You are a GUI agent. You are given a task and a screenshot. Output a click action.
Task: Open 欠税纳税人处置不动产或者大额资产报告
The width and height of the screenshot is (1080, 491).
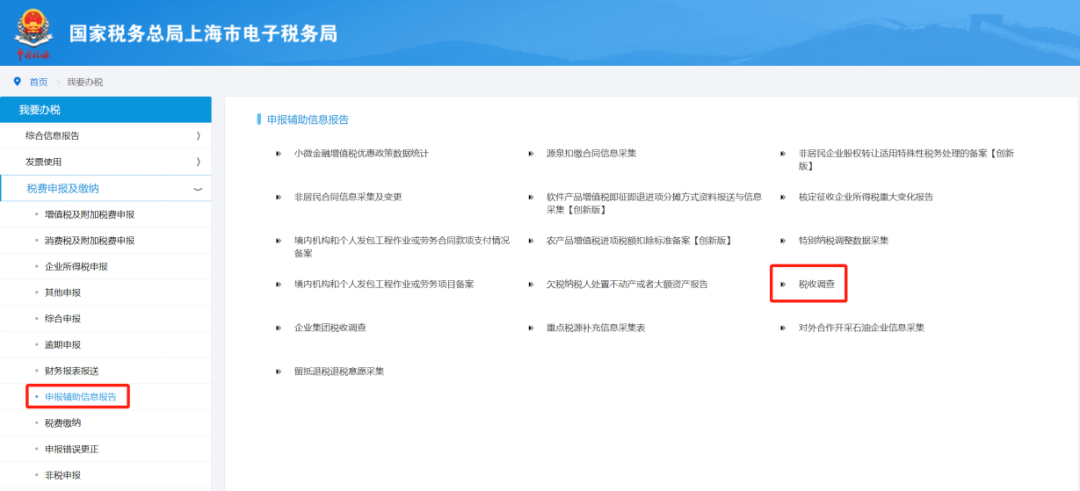[x=627, y=284]
